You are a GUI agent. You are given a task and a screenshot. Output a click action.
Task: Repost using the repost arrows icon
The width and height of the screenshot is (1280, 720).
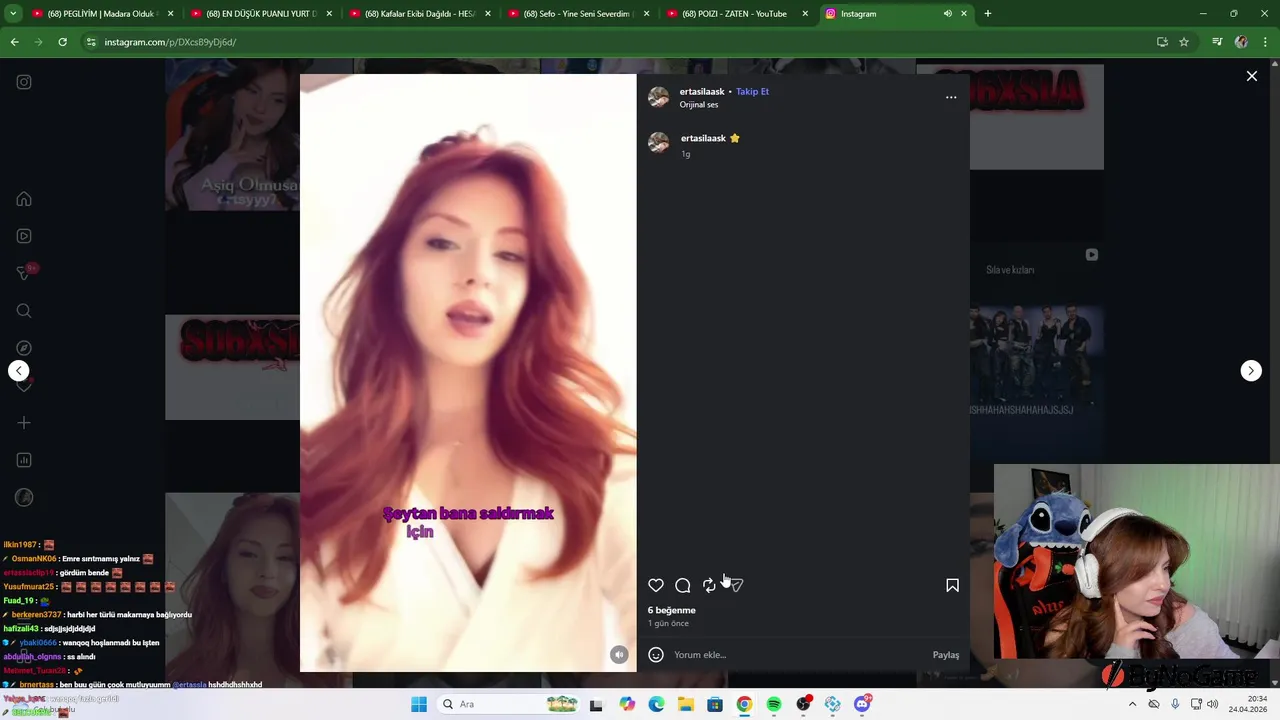click(709, 585)
